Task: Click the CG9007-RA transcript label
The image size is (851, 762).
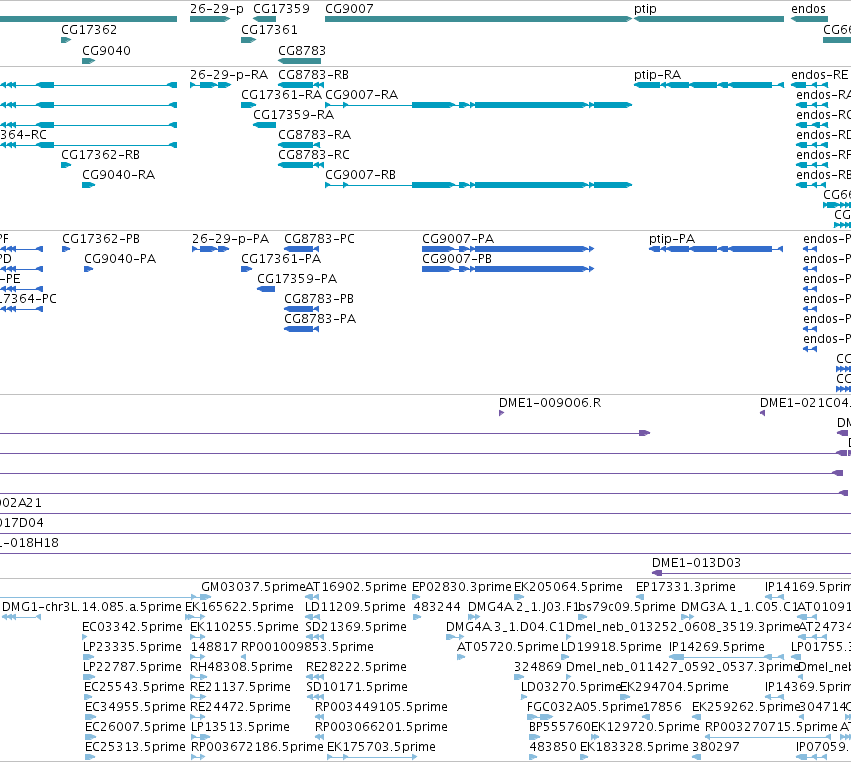Action: pyautogui.click(x=361, y=95)
